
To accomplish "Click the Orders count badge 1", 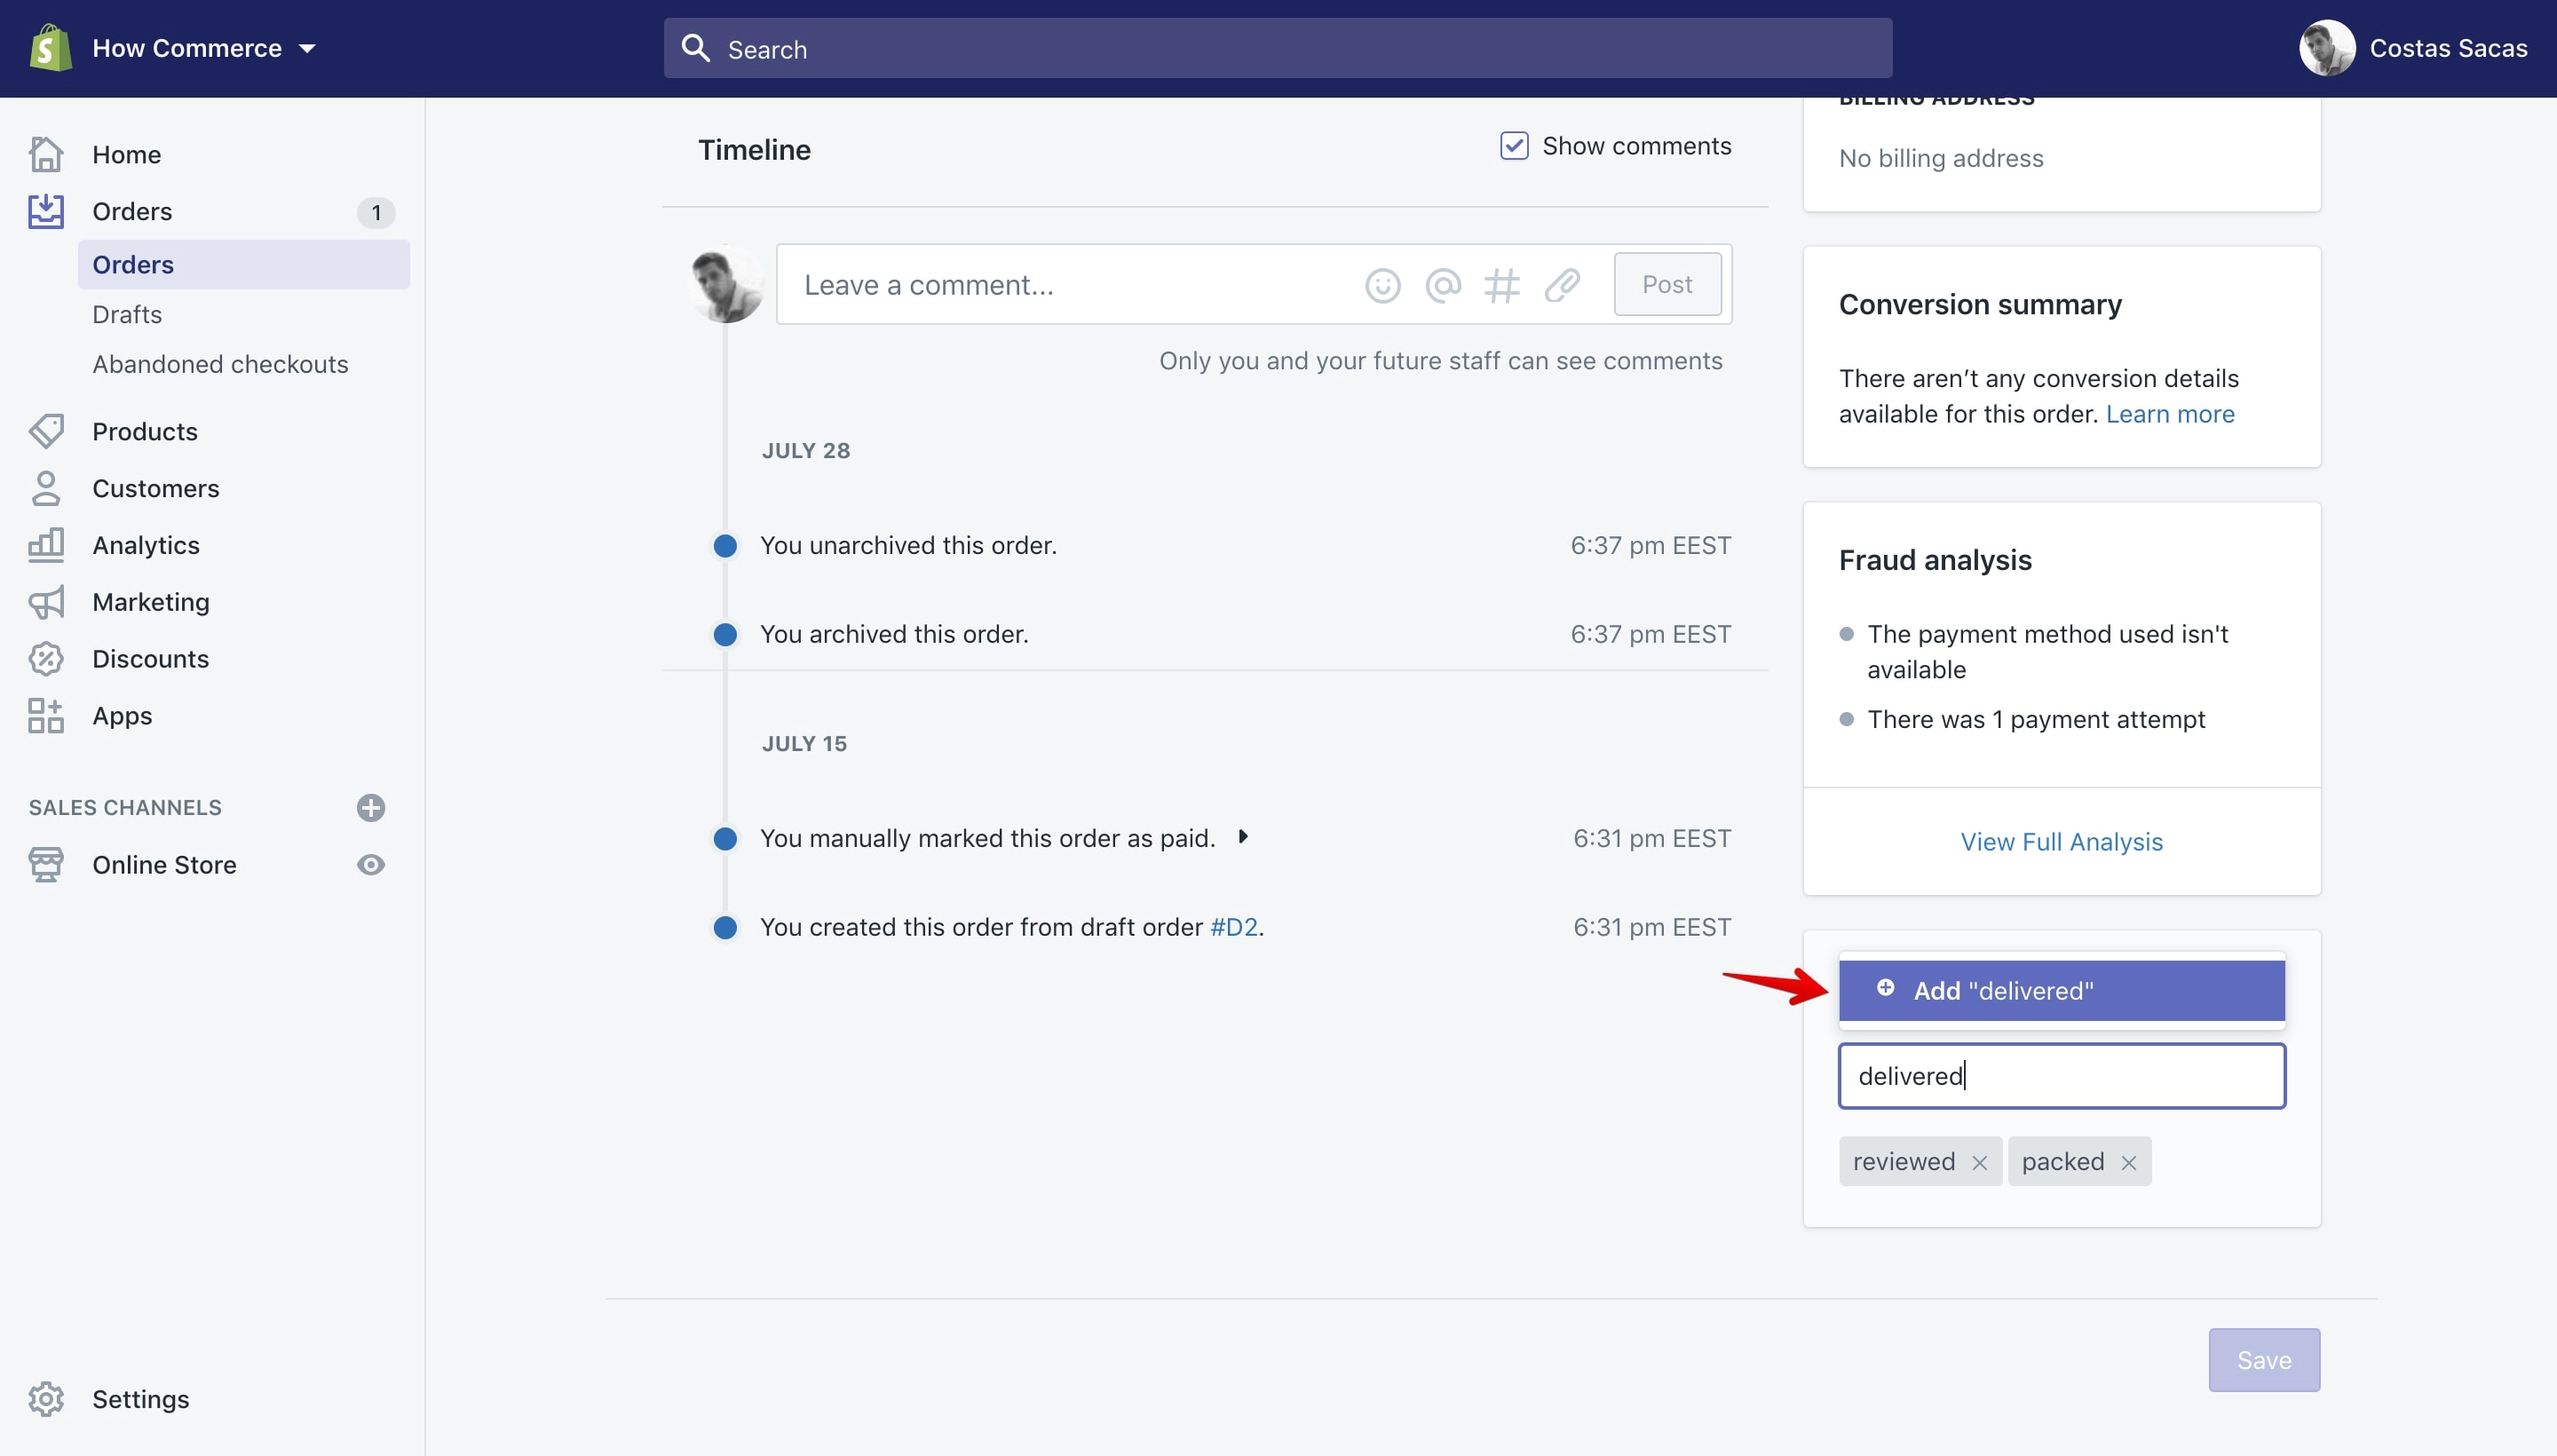I will pyautogui.click(x=376, y=212).
